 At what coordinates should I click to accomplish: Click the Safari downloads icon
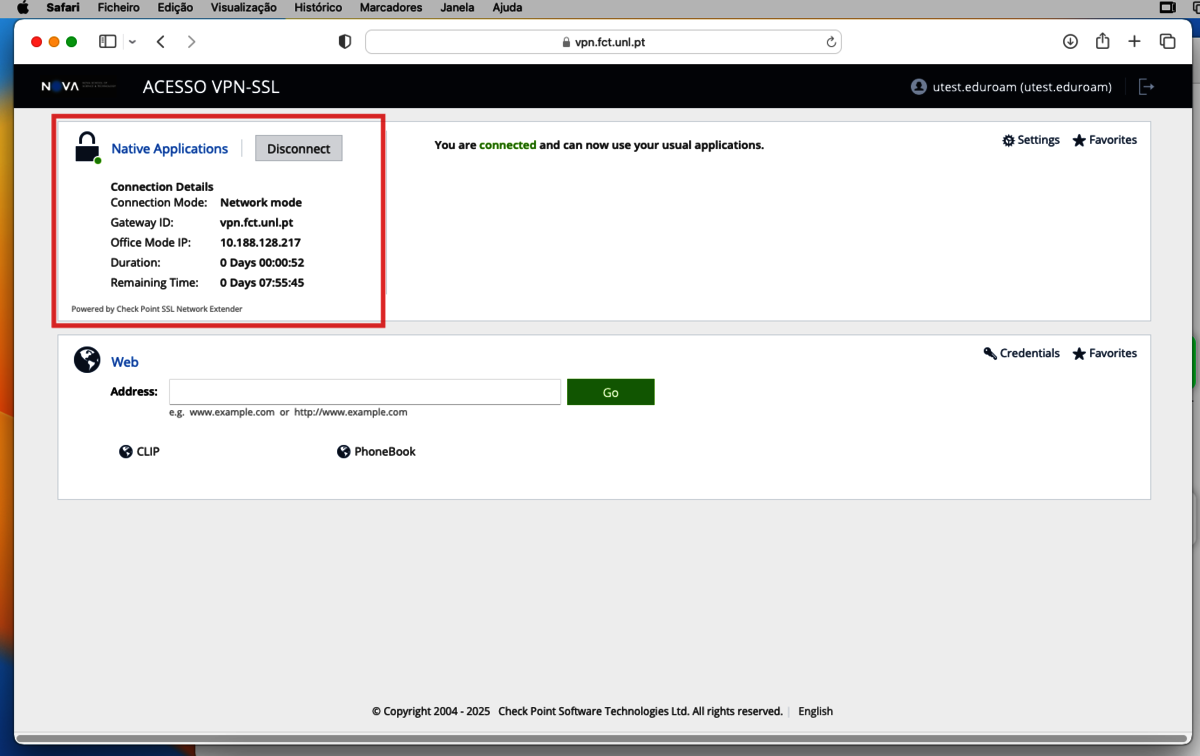coord(1070,41)
